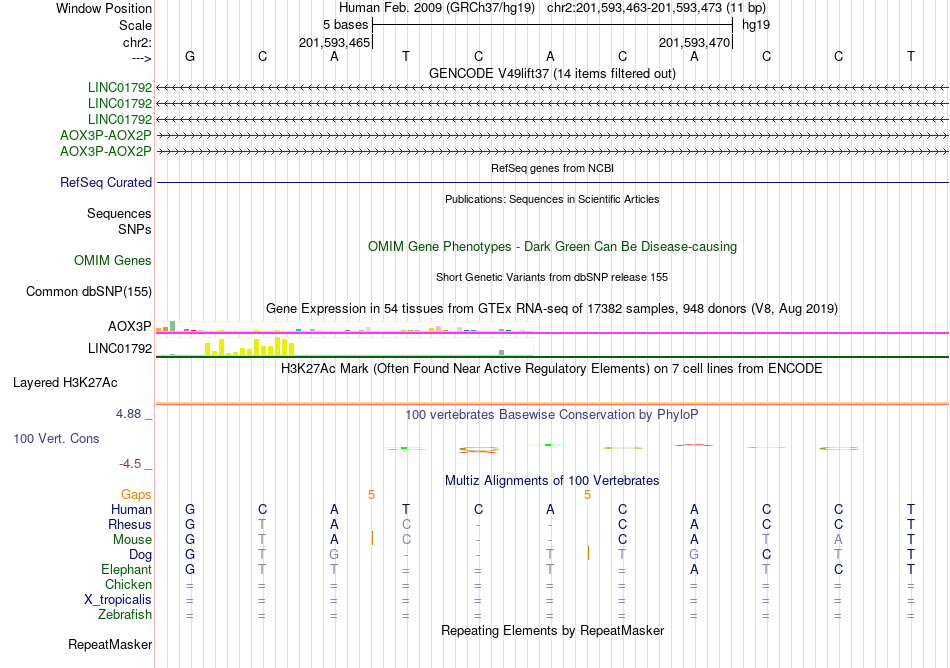Image resolution: width=950 pixels, height=668 pixels.
Task: Open Publications: Sequences in Scientific Articles title
Action: click(552, 199)
